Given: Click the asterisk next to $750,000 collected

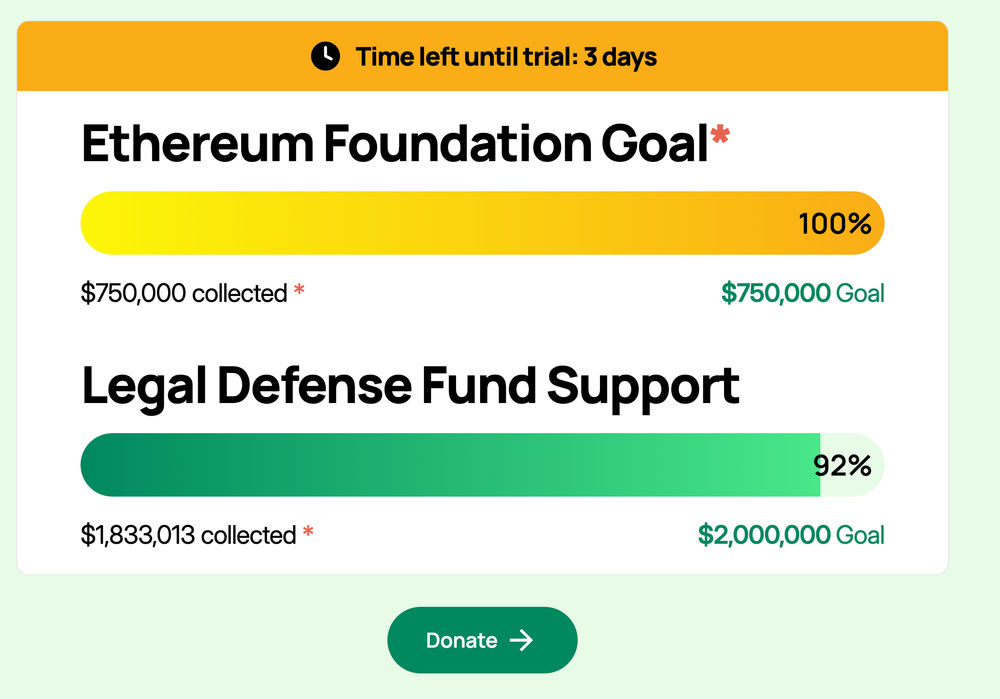Looking at the screenshot, I should [x=298, y=290].
